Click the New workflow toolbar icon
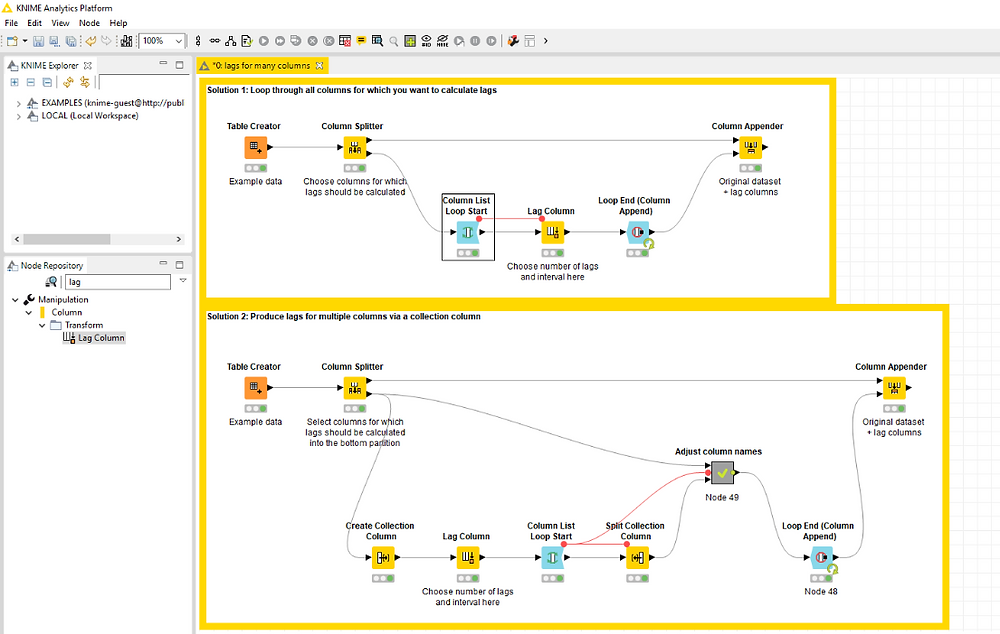This screenshot has width=1000, height=634. pos(12,41)
